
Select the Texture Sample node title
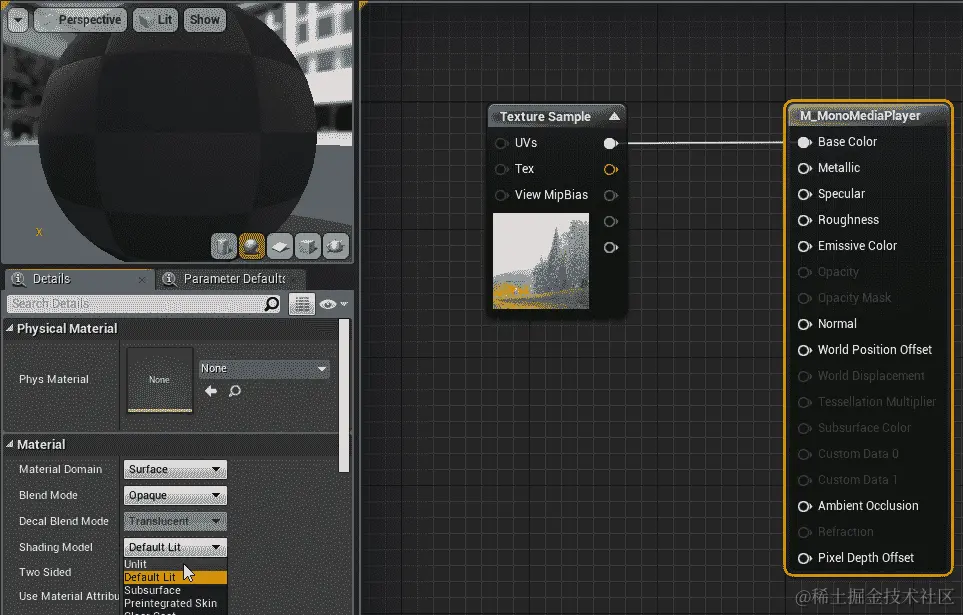[x=545, y=117]
